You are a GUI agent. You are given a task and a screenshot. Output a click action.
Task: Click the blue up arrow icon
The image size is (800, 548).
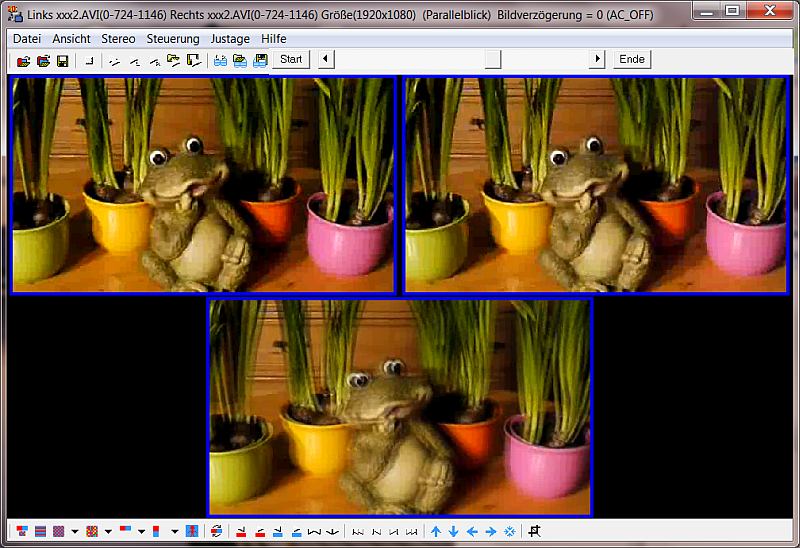(x=436, y=532)
